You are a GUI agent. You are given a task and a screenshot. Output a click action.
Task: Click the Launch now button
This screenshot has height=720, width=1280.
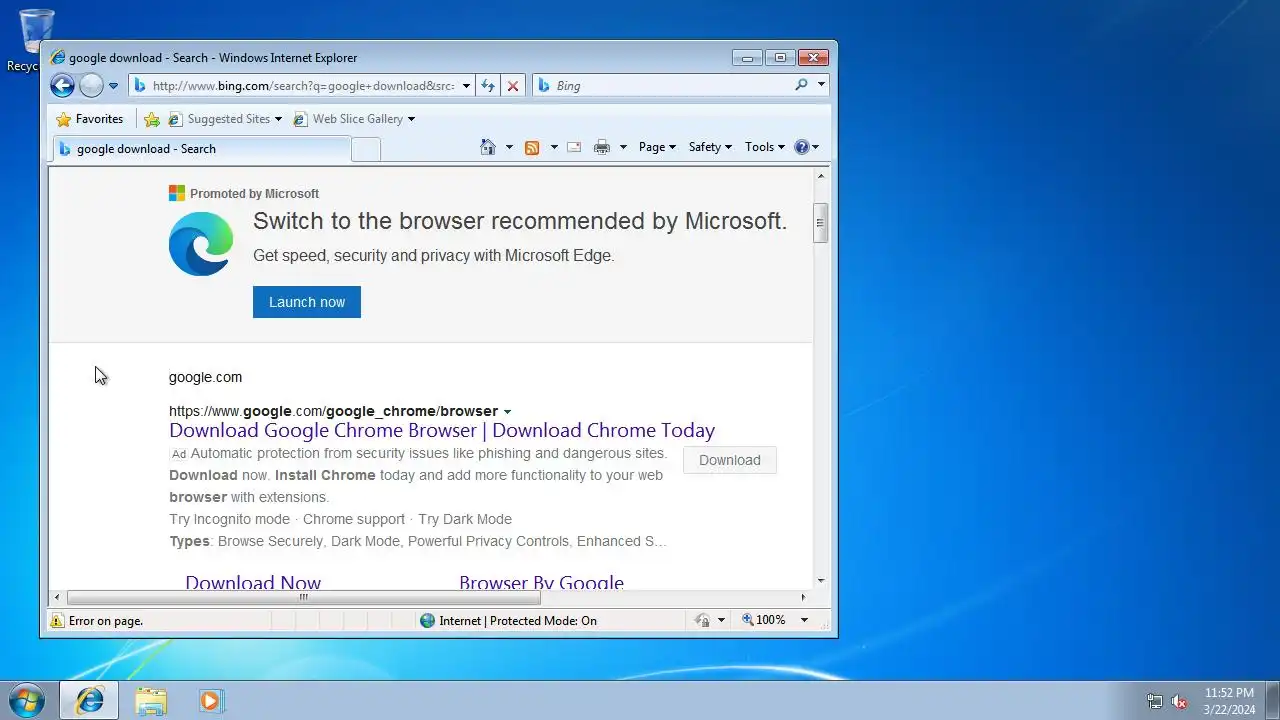pos(307,302)
